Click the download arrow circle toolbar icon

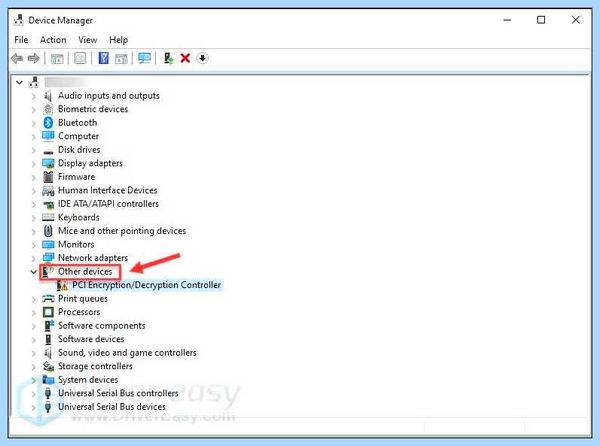point(202,58)
